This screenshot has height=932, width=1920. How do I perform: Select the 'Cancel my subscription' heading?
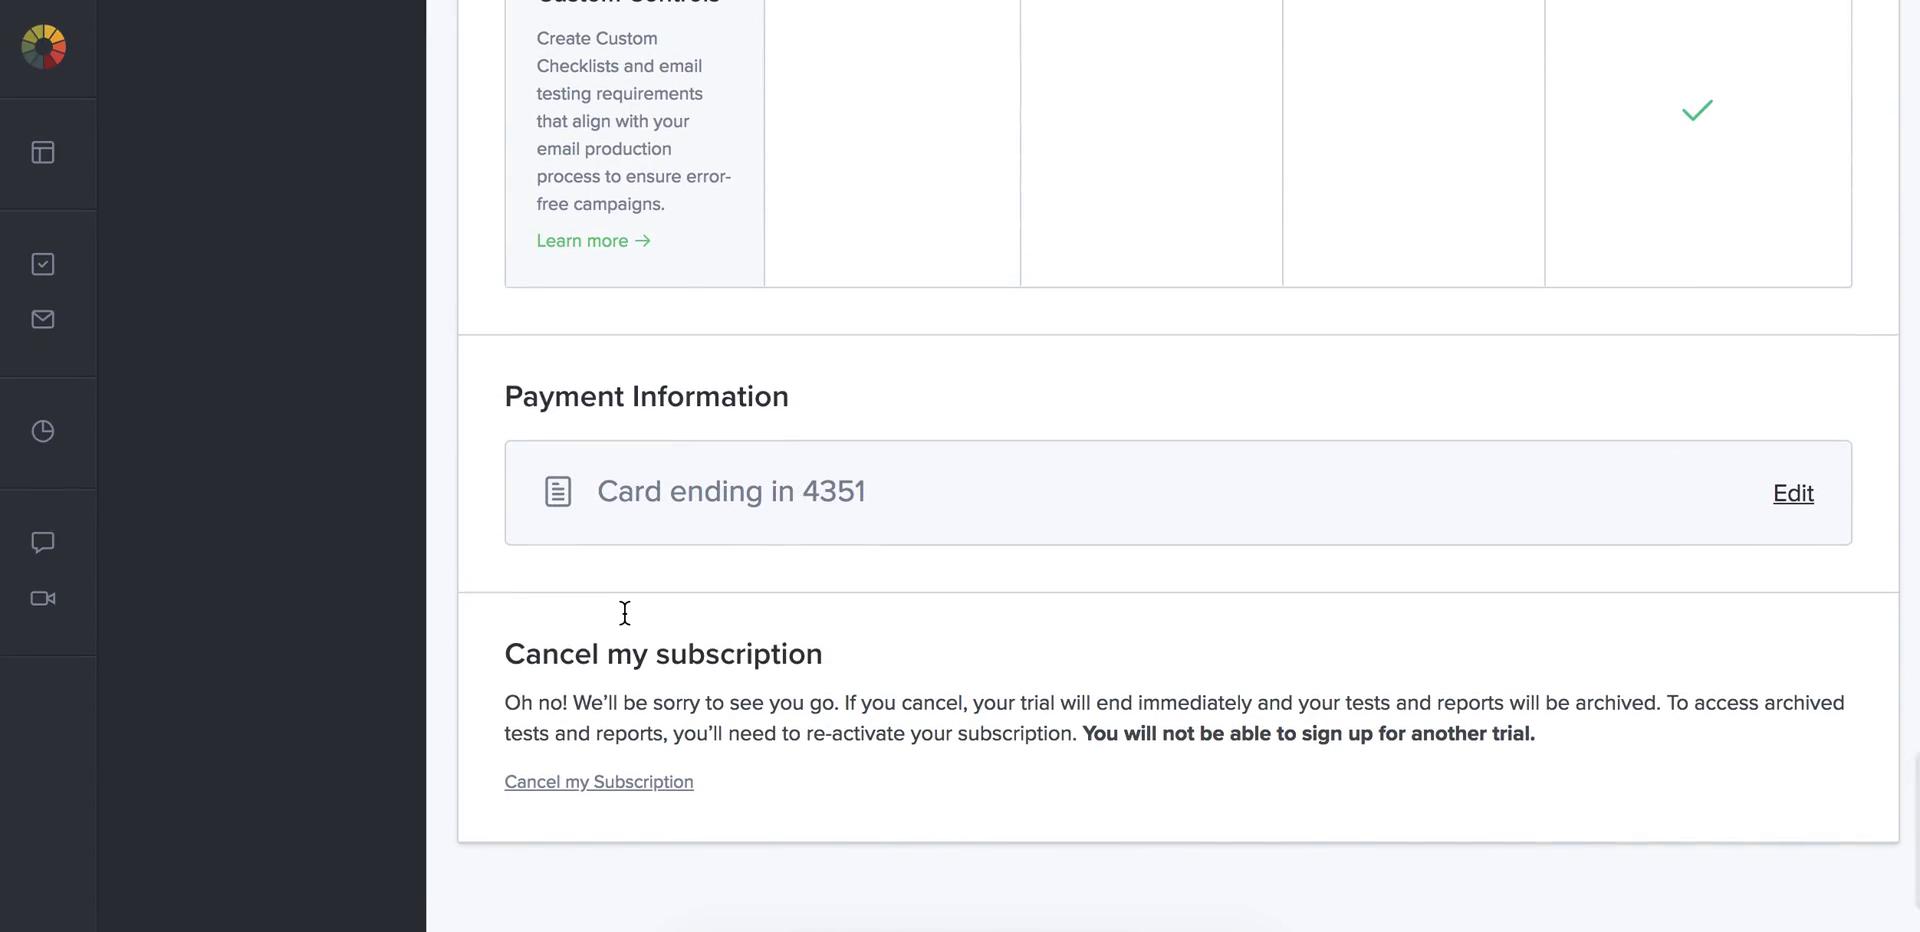[x=663, y=653]
